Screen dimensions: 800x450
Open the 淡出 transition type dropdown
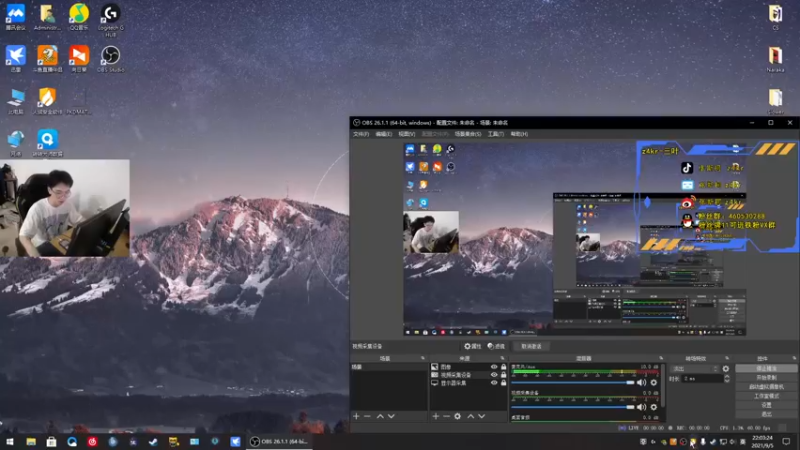point(695,368)
